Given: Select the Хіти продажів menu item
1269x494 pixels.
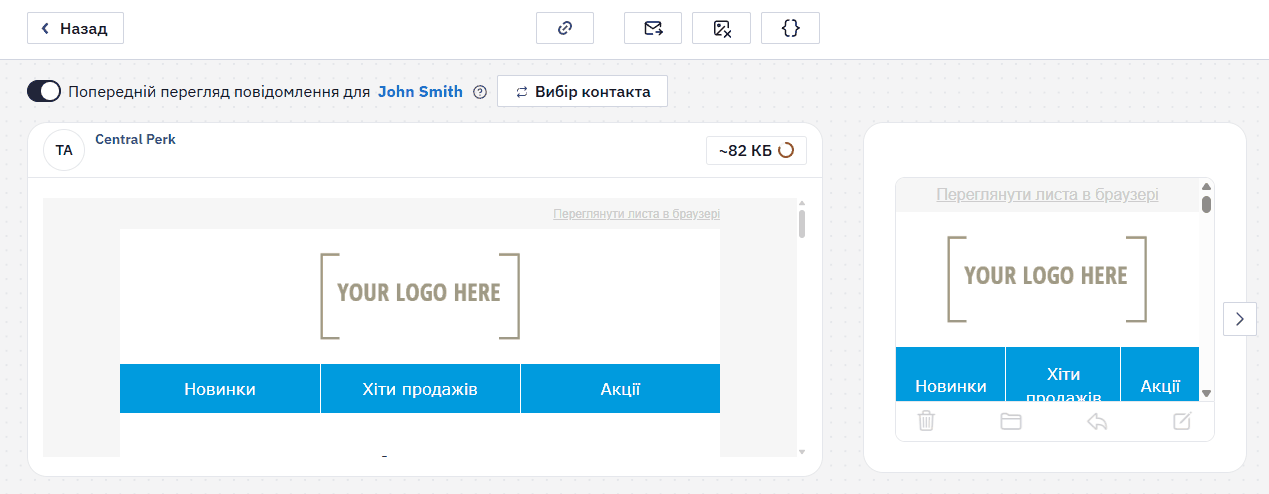Looking at the screenshot, I should [420, 389].
